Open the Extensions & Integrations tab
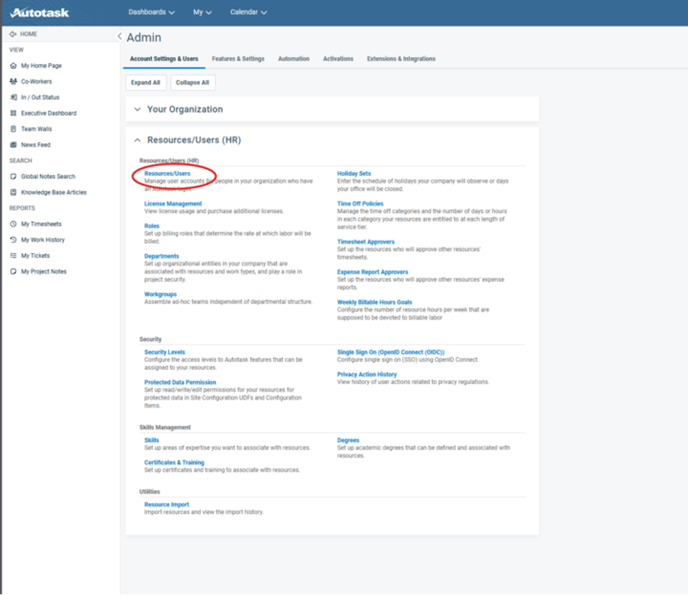Screen dimensions: 688x595 [x=401, y=59]
